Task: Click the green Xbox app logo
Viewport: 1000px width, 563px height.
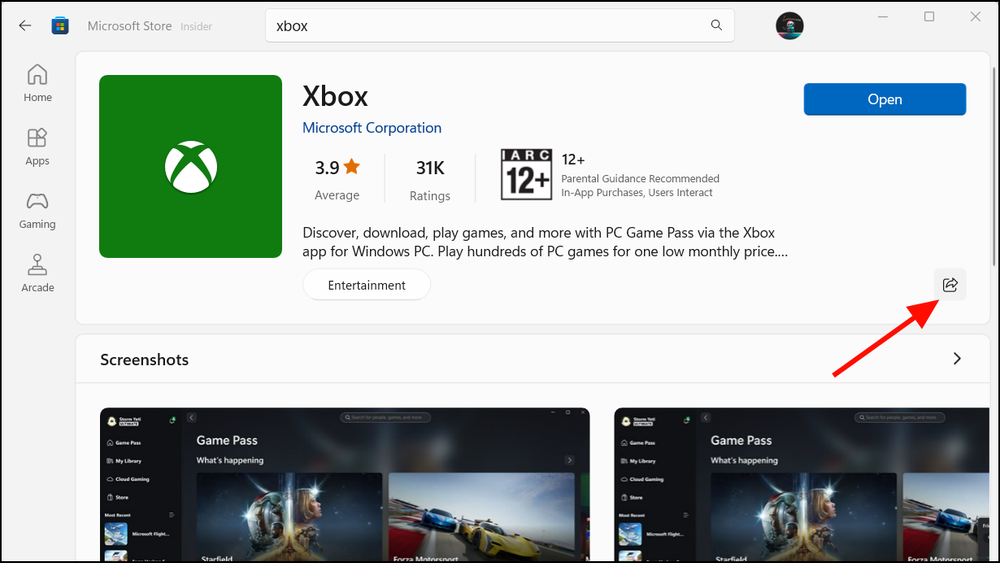Action: pyautogui.click(x=191, y=166)
